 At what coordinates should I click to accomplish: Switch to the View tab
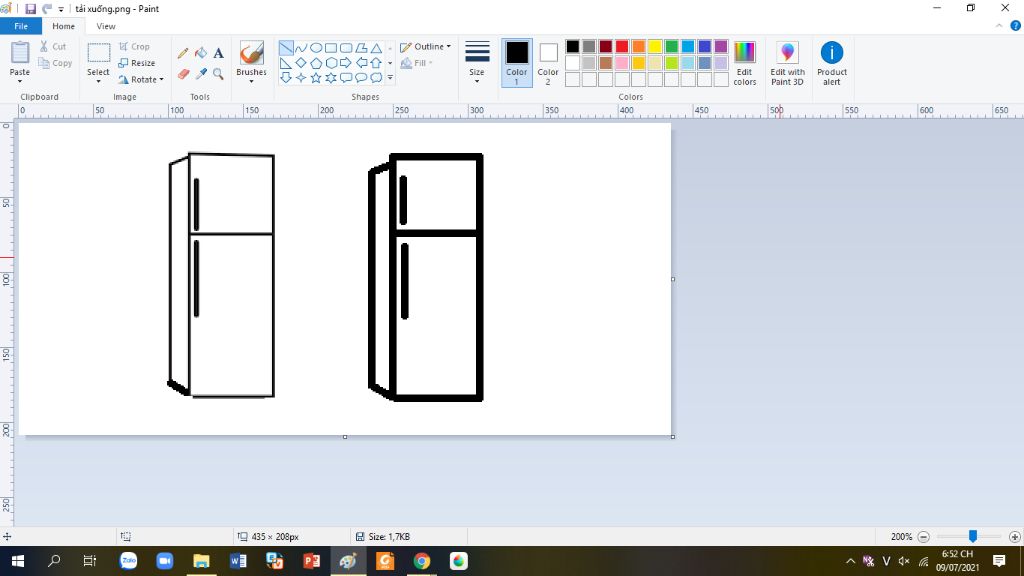coord(106,26)
